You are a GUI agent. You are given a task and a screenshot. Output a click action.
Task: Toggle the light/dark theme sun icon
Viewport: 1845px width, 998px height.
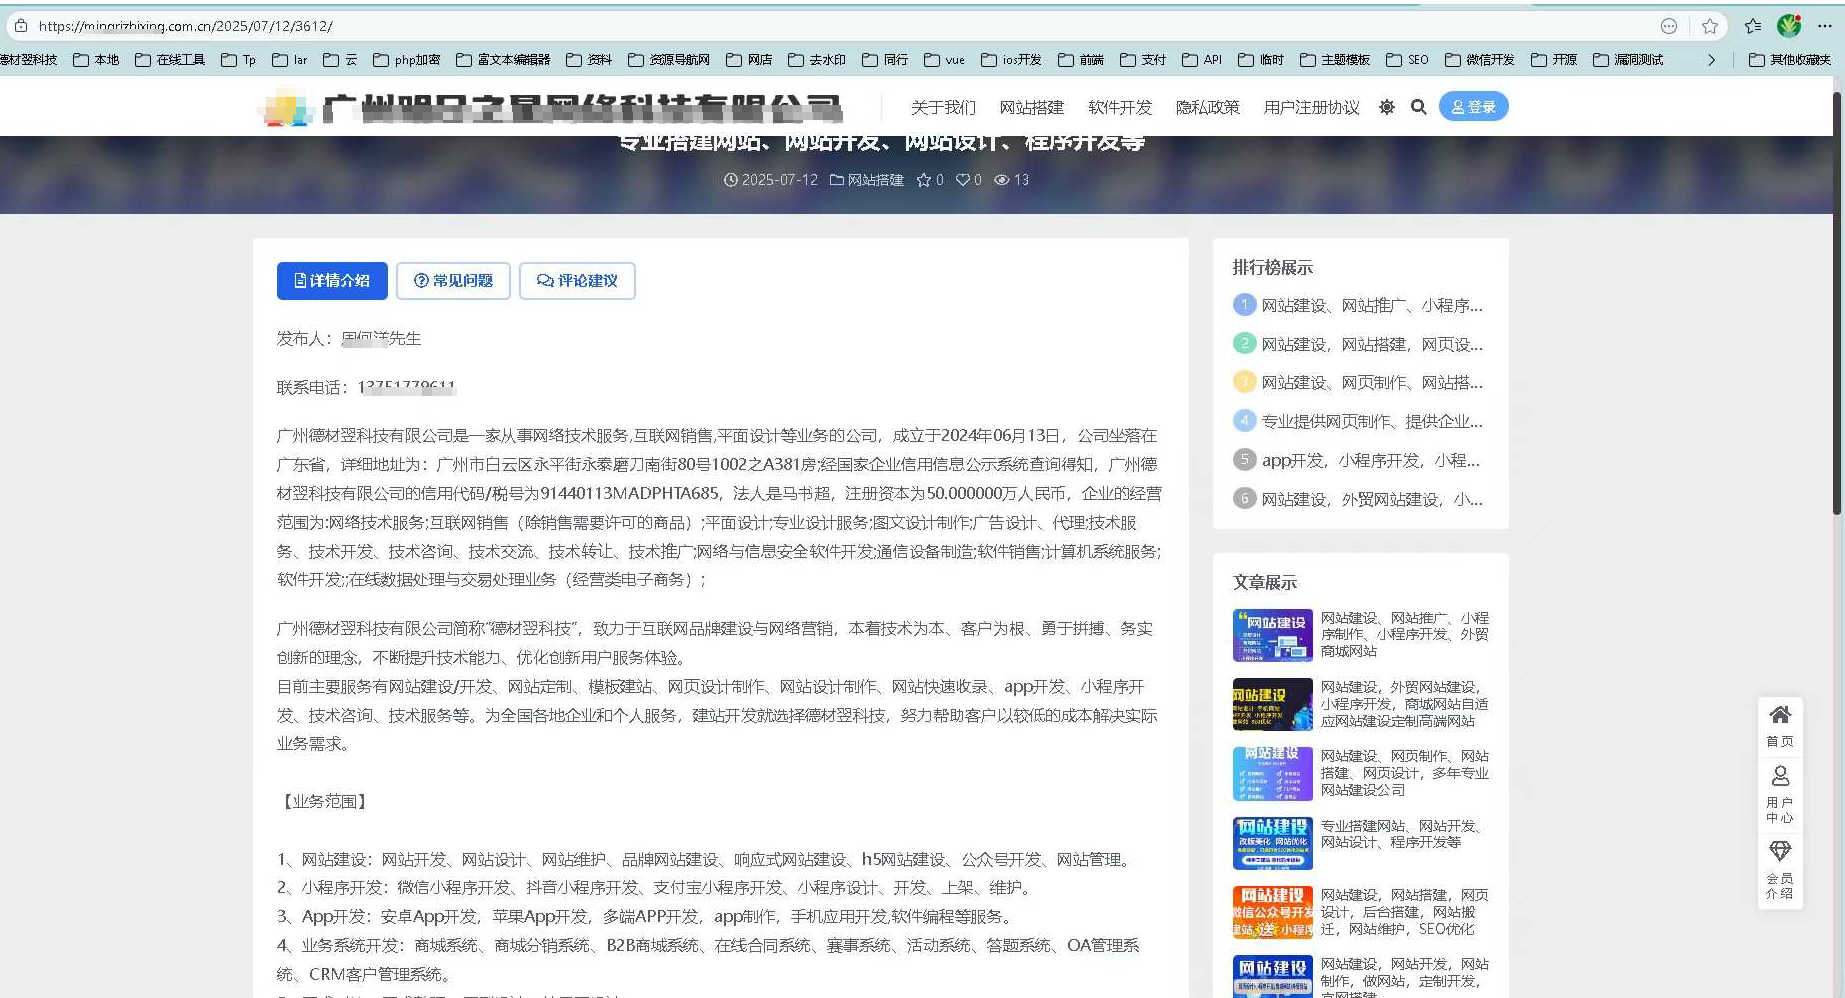[x=1386, y=107]
